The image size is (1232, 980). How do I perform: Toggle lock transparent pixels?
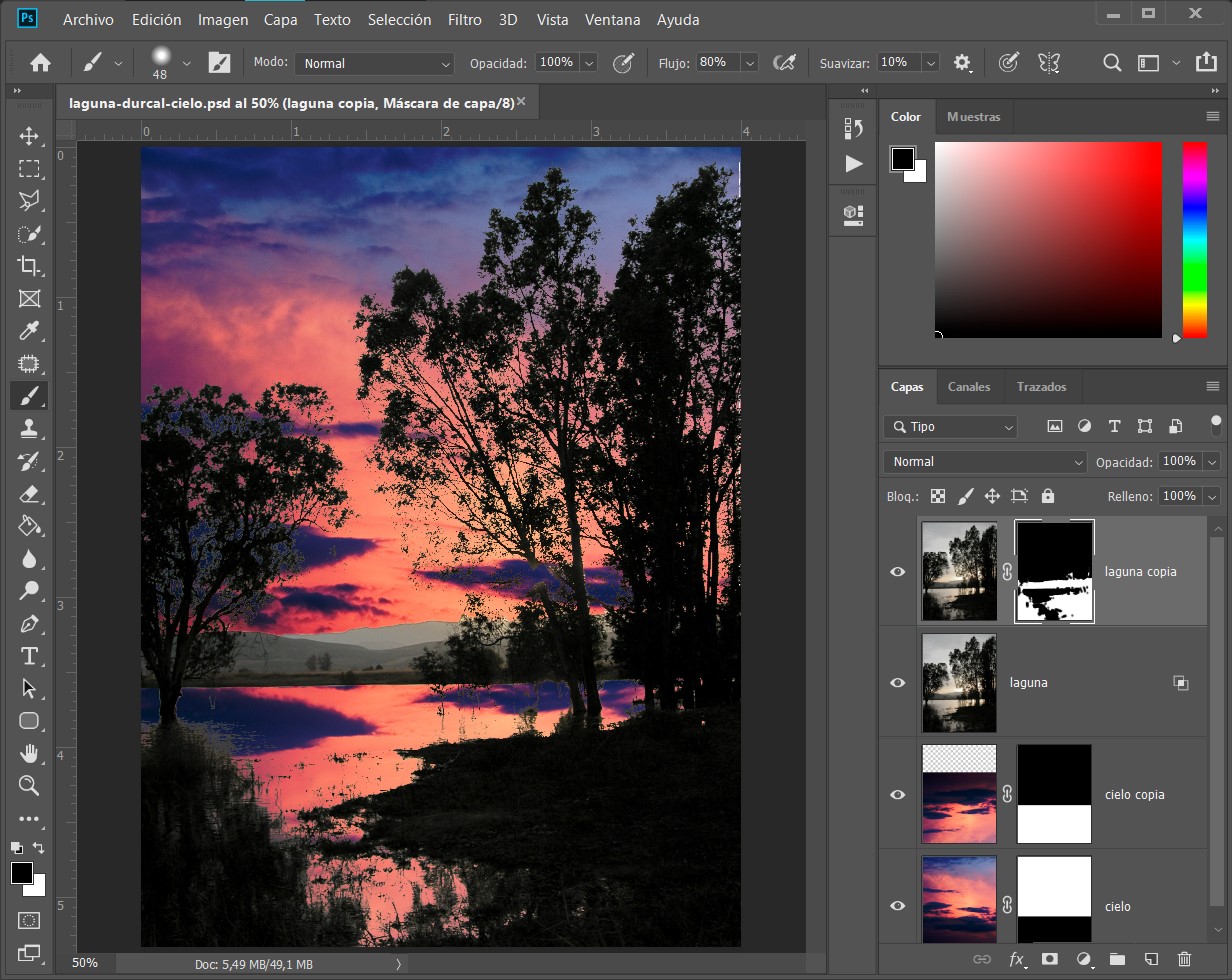(x=938, y=496)
